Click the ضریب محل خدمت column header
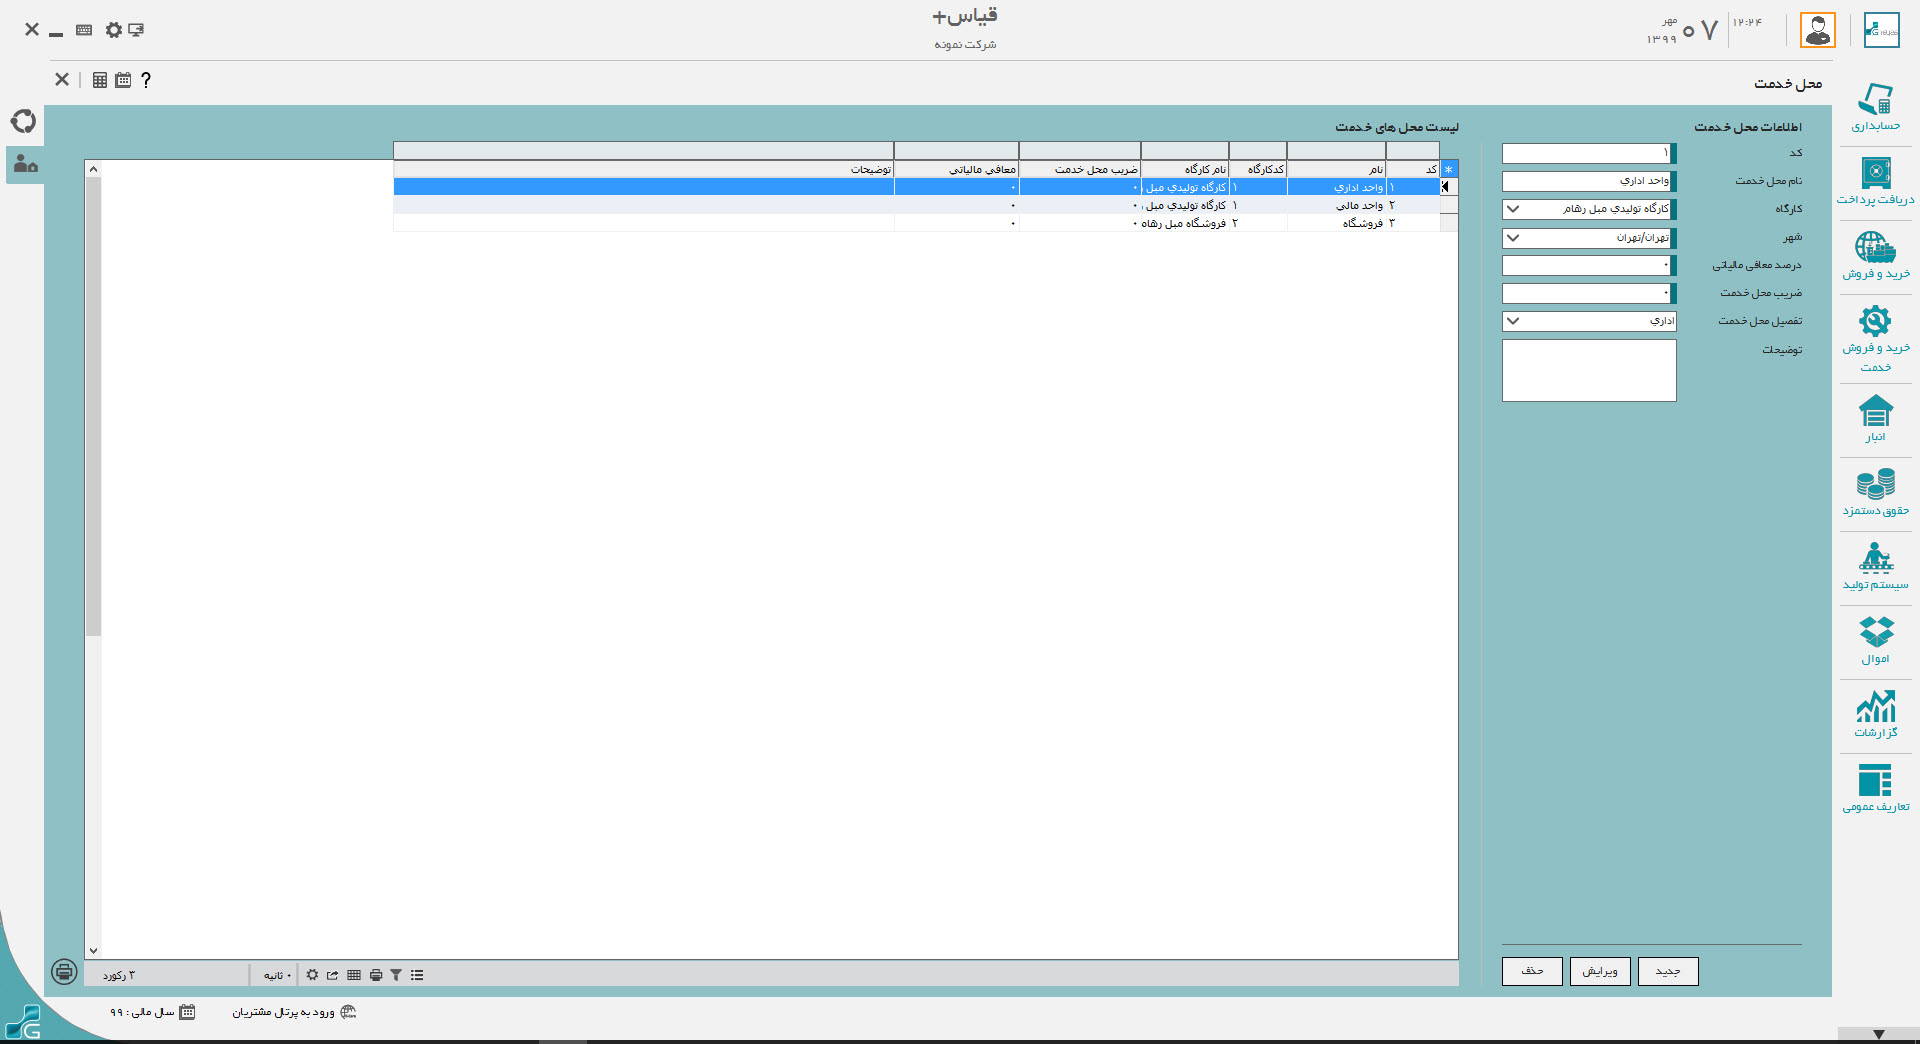1920x1044 pixels. (x=1080, y=170)
